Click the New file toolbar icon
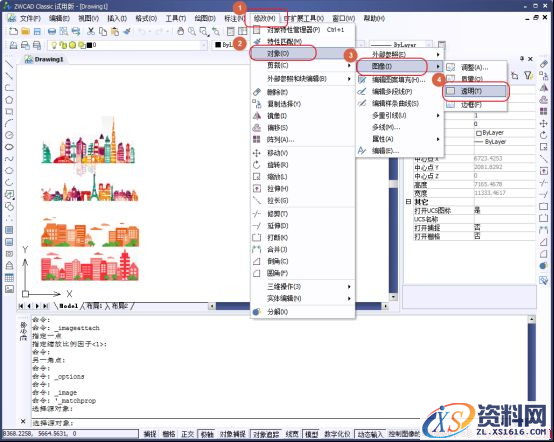Viewport: 554px width, 442px height. [x=13, y=31]
